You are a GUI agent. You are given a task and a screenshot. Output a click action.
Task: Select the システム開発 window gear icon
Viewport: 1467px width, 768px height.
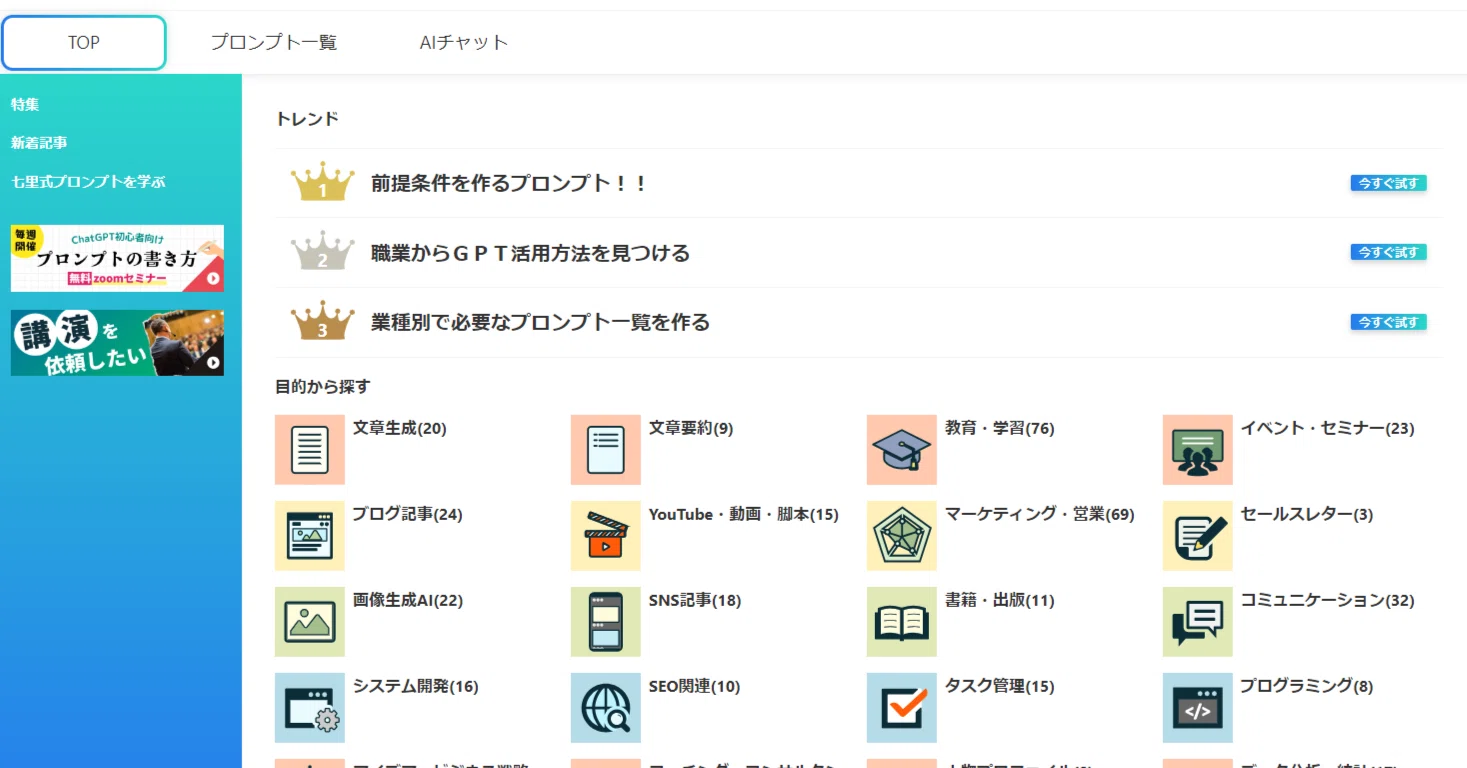[x=310, y=708]
